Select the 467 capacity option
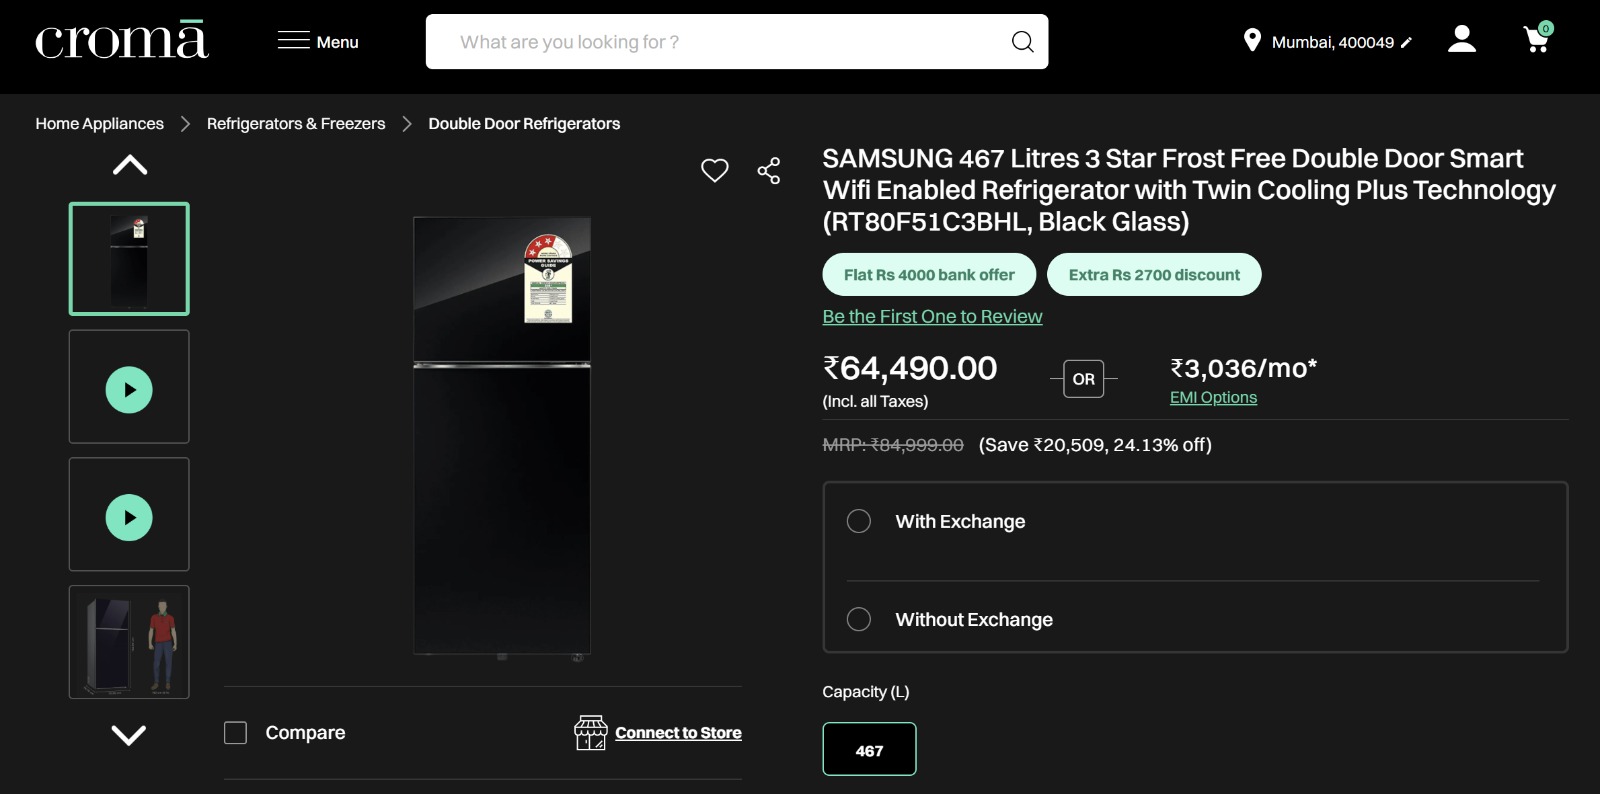 869,750
